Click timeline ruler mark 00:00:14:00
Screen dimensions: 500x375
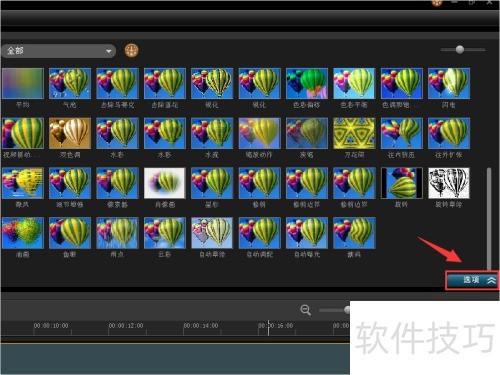pyautogui.click(x=201, y=325)
